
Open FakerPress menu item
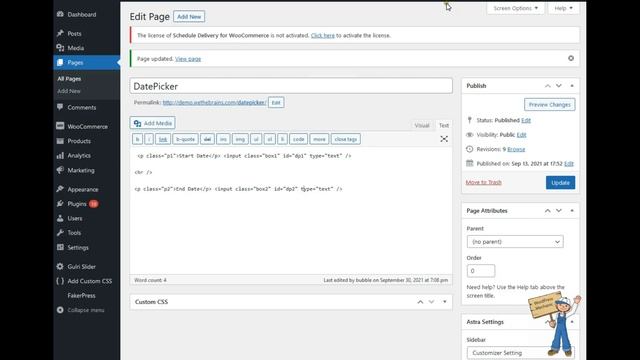click(x=81, y=296)
